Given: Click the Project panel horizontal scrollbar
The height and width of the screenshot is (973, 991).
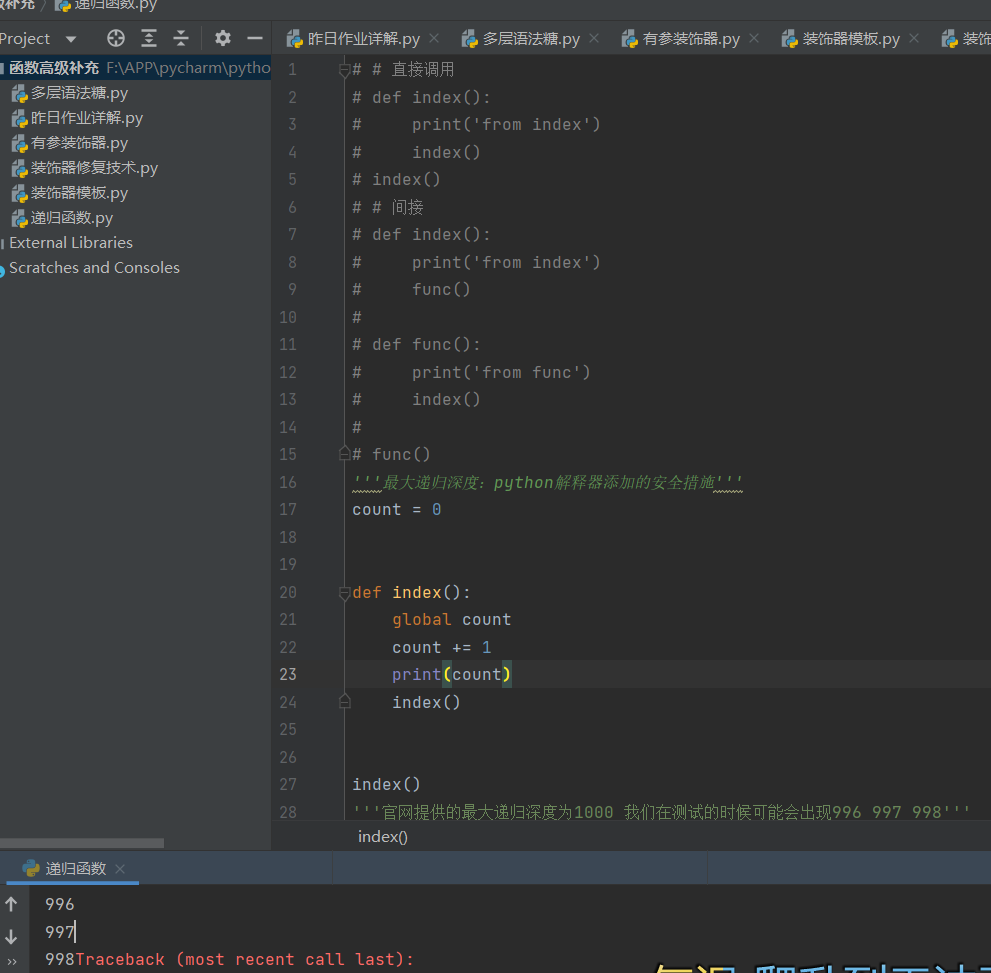Looking at the screenshot, I should click(x=82, y=843).
